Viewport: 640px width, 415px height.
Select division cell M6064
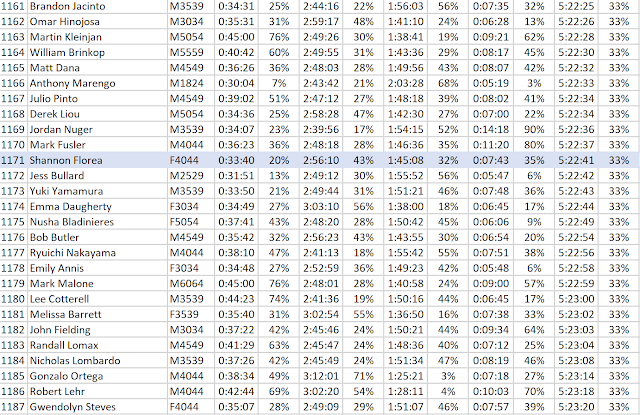(191, 284)
